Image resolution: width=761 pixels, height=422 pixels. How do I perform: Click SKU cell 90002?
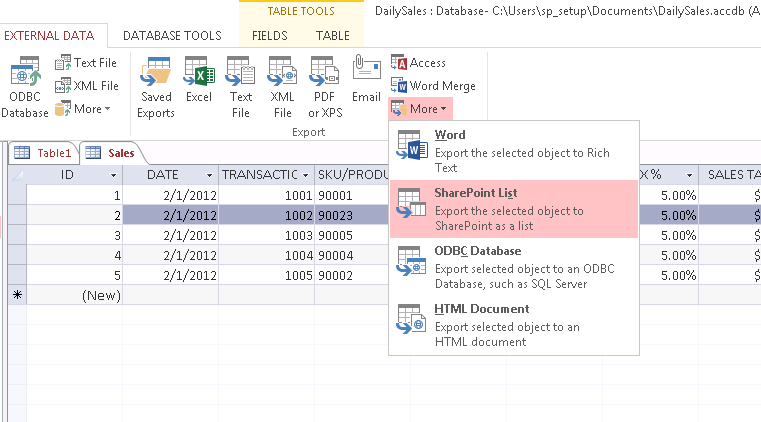pos(352,275)
